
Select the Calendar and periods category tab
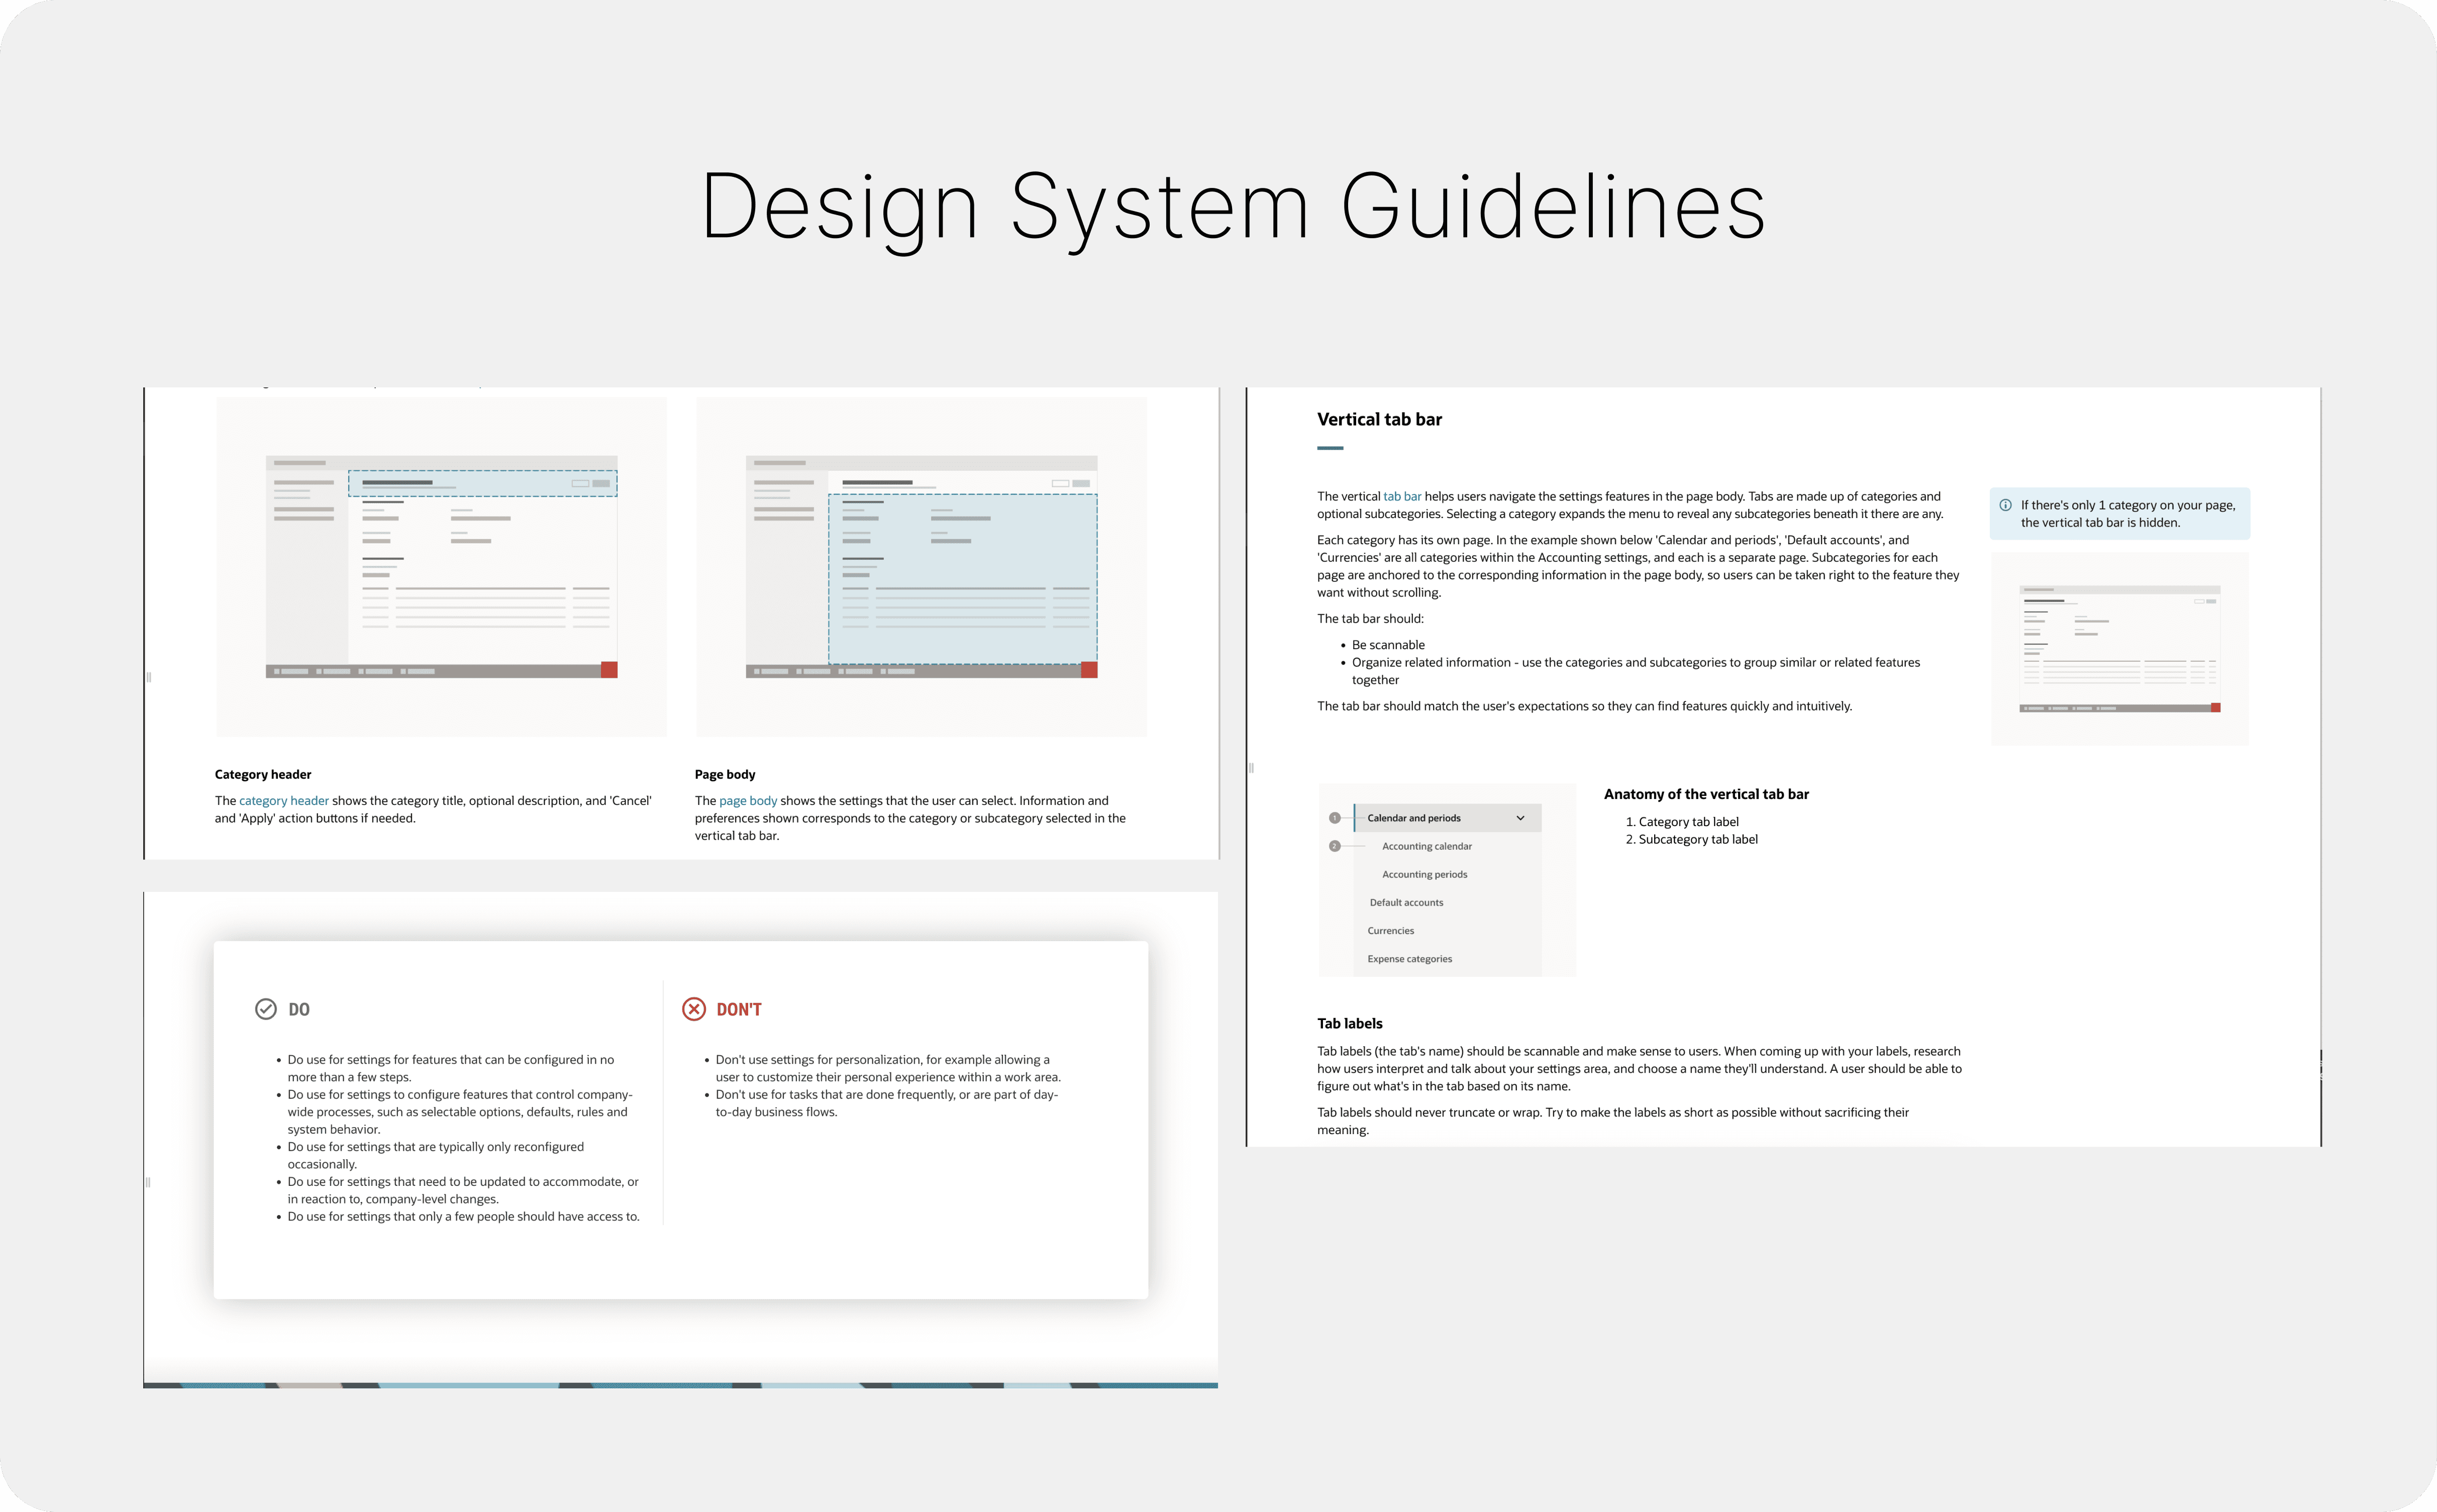(x=1414, y=818)
